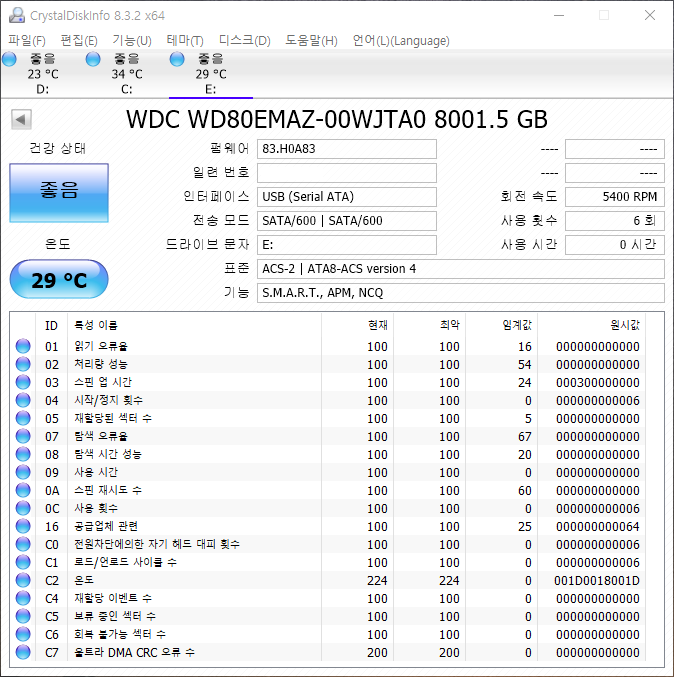Select the C: disk tab at 34 °C

point(127,74)
